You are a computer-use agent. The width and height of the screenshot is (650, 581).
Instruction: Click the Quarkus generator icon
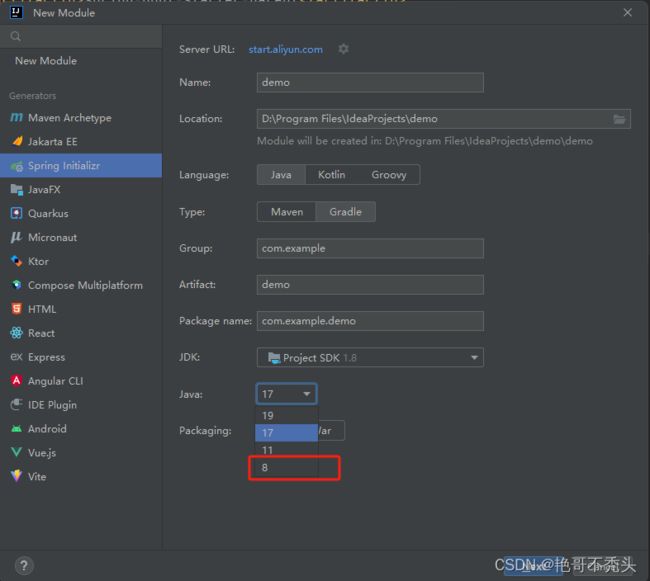coord(17,213)
